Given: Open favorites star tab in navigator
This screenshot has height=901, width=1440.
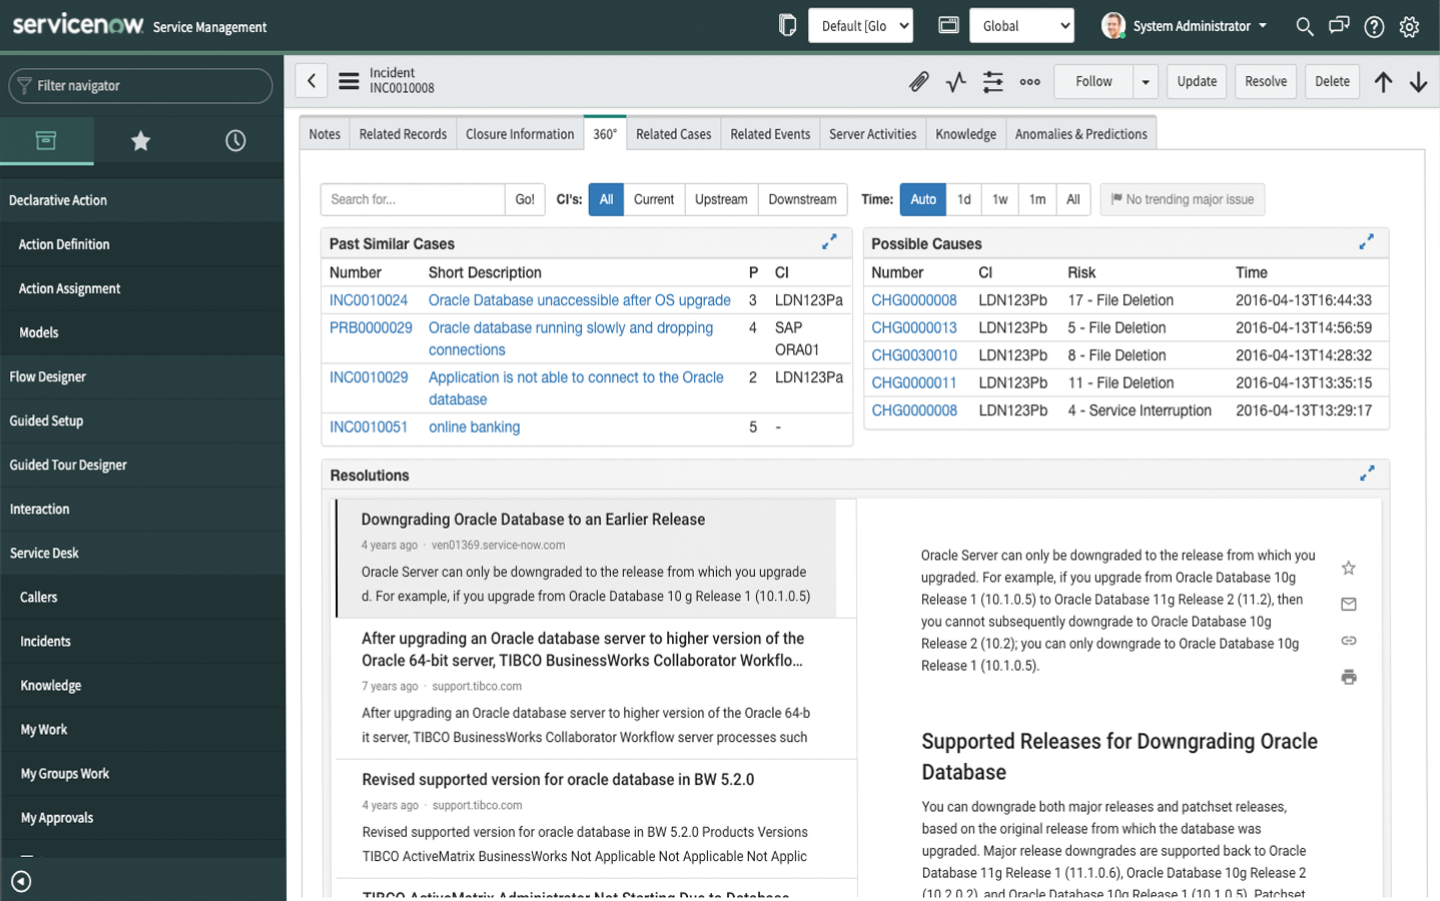Looking at the screenshot, I should point(141,141).
